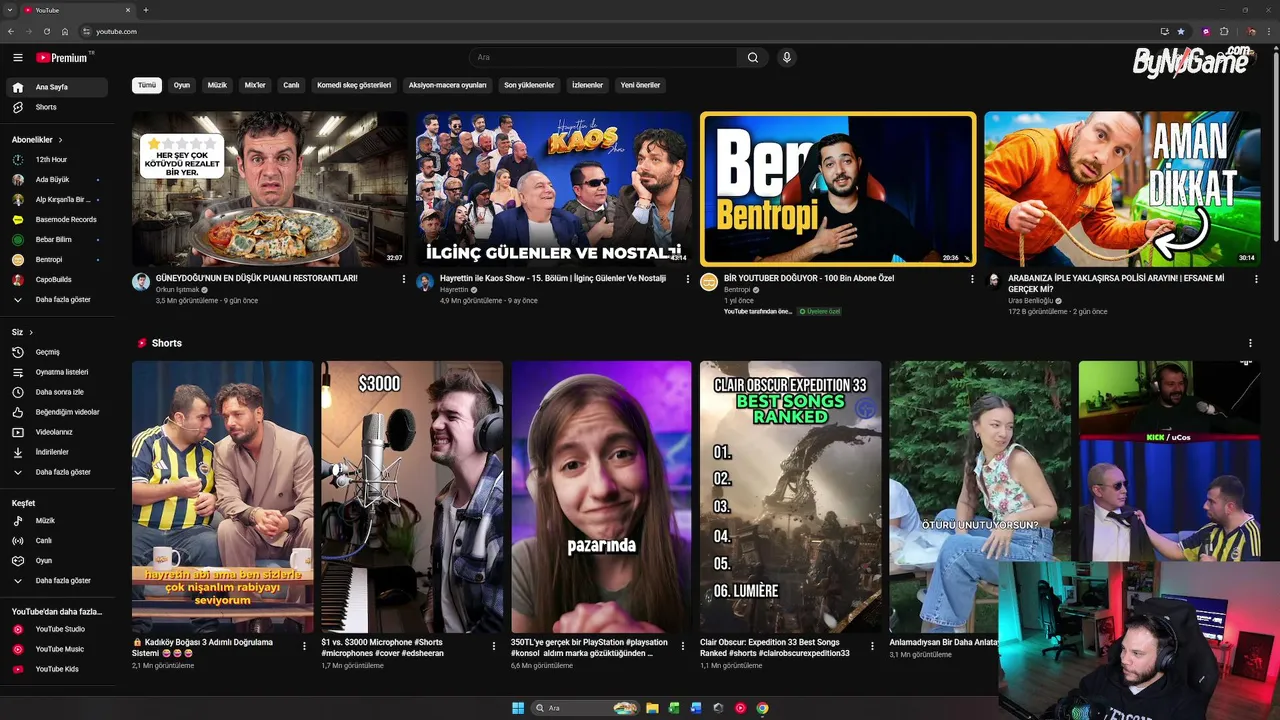This screenshot has height=720, width=1280.
Task: Open Chrome tab search dropdown
Action: 10,10
